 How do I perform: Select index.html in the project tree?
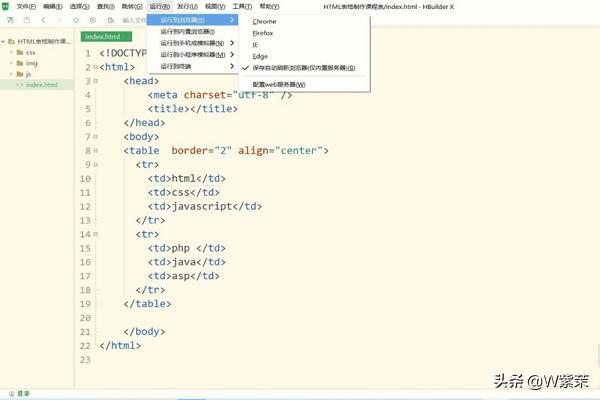point(41,85)
